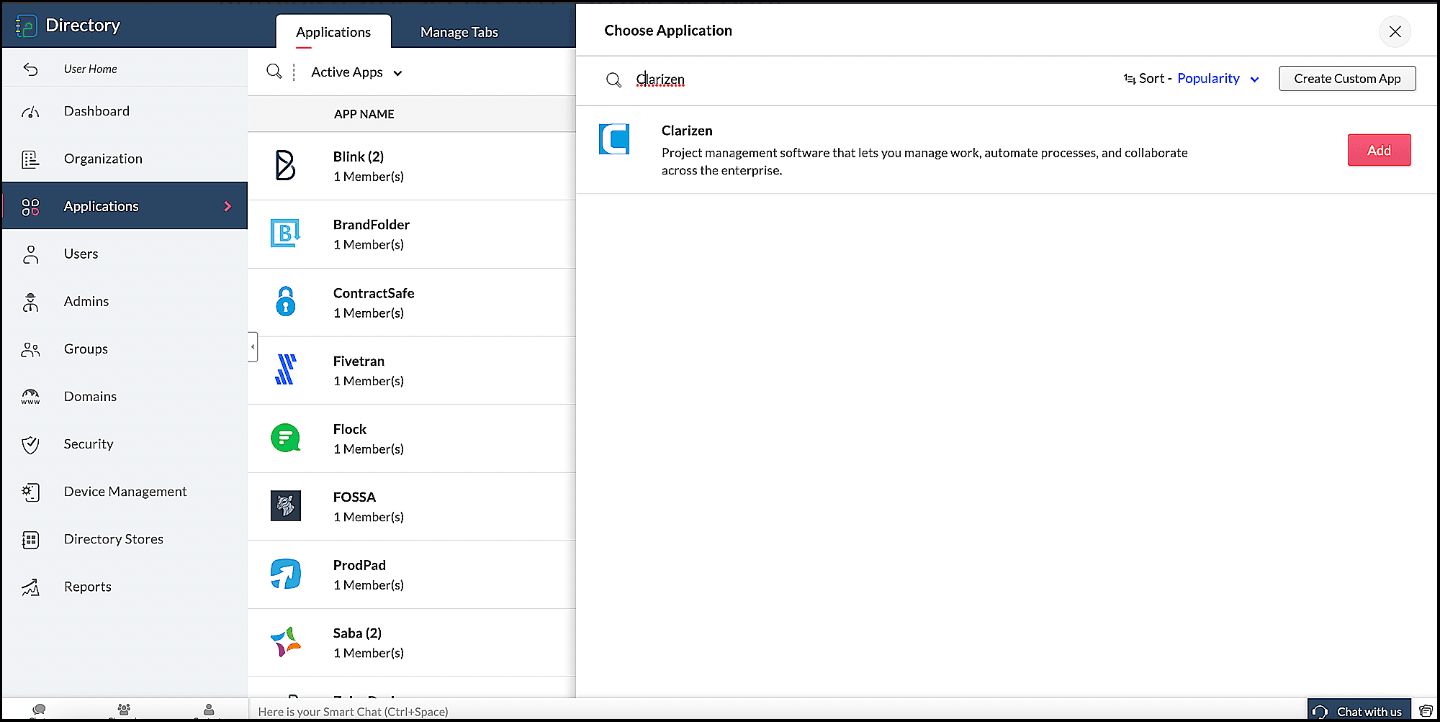Open Reports in the sidebar

(x=124, y=587)
